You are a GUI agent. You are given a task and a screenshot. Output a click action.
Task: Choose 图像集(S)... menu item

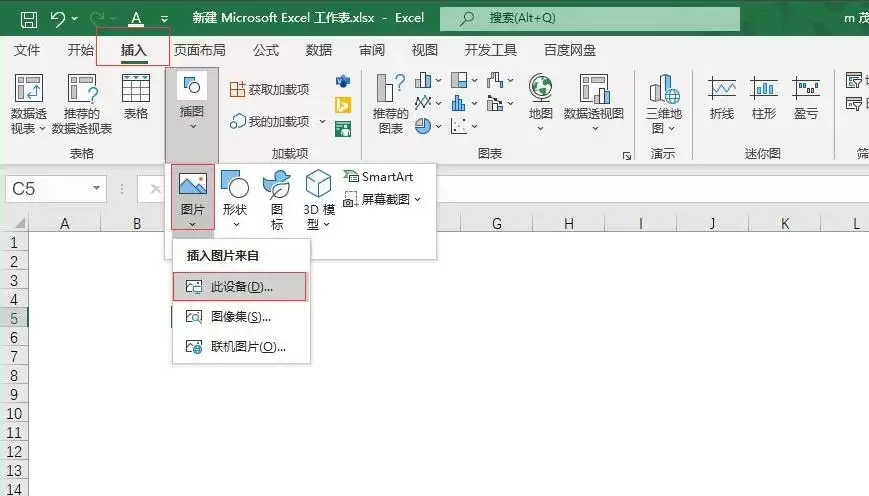pos(241,316)
